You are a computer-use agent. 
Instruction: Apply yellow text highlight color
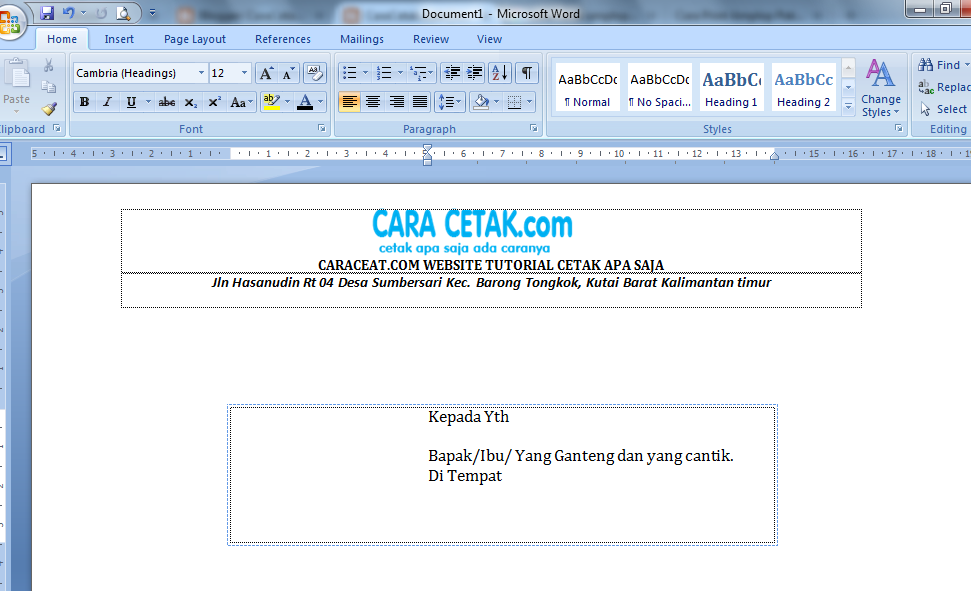271,102
